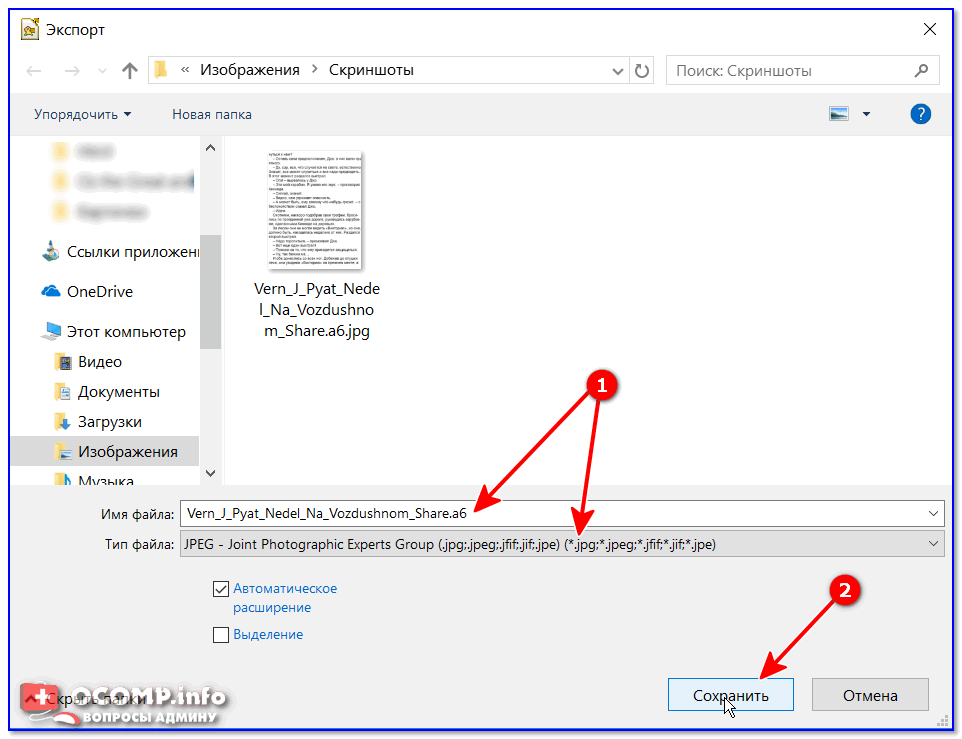962x739 pixels.
Task: Close the Экспорт dialog
Action: click(929, 29)
